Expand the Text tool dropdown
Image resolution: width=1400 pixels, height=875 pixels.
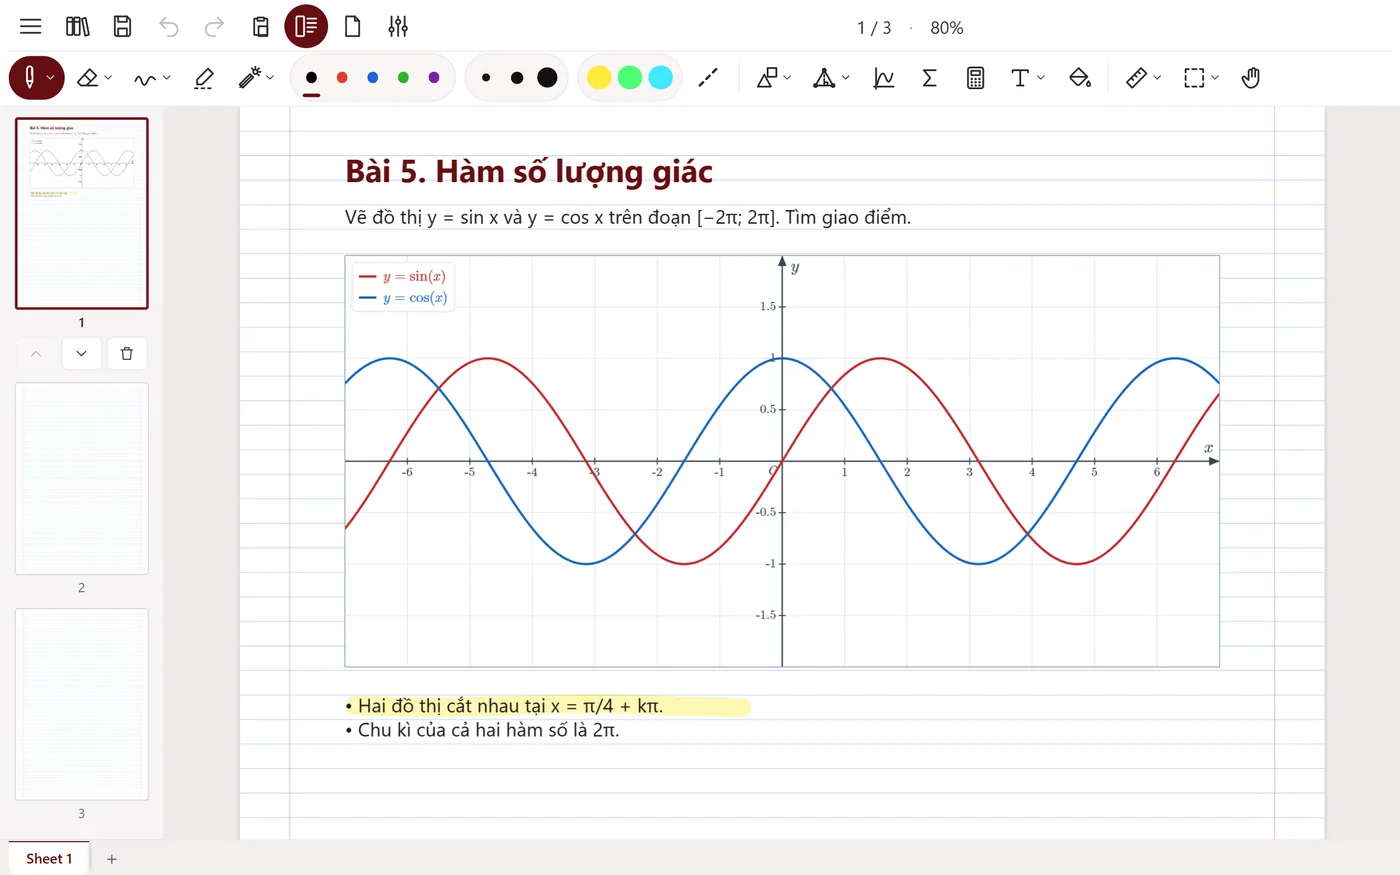1041,78
